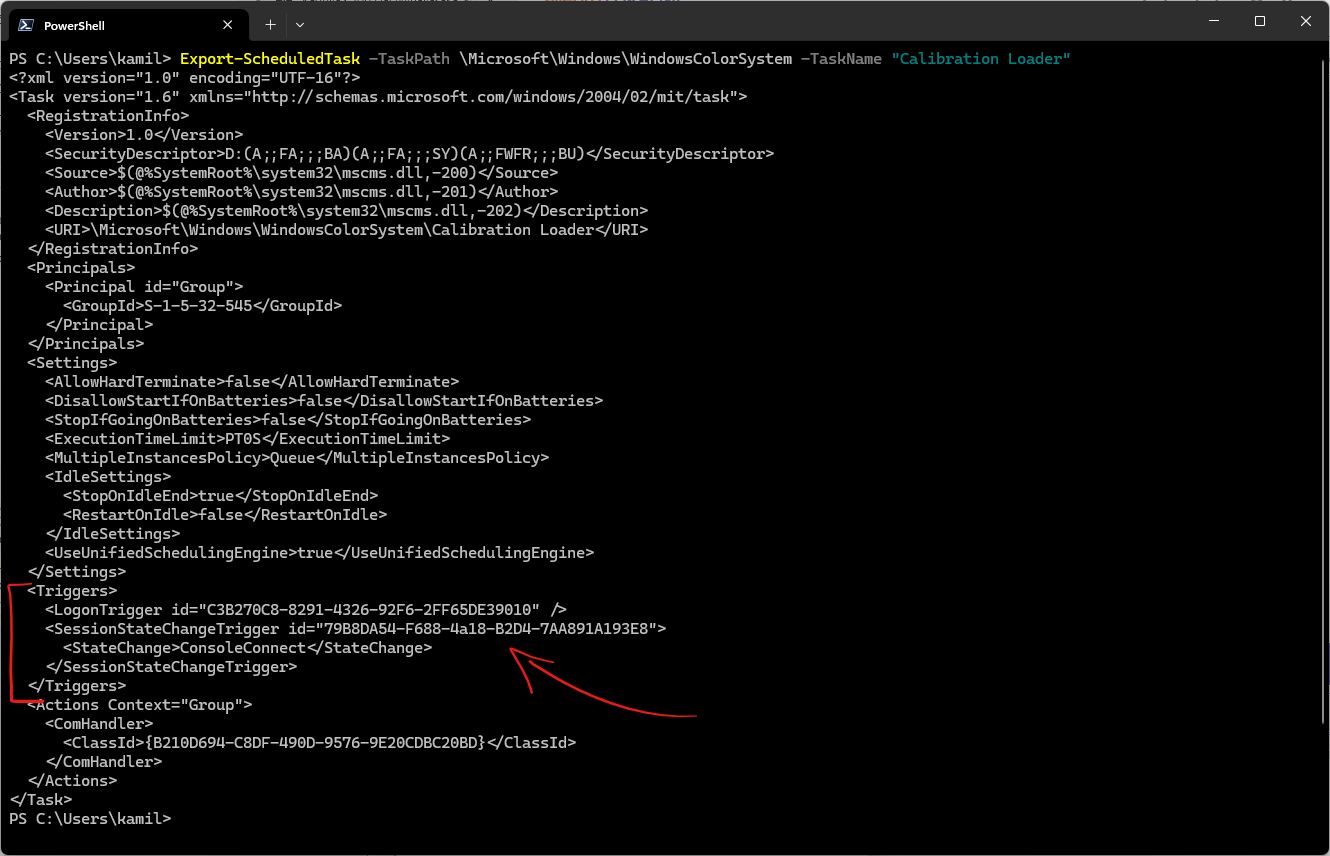Click the DisallowStartIfOnBatteries line
Screen dimensions: 1330x856
point(324,401)
